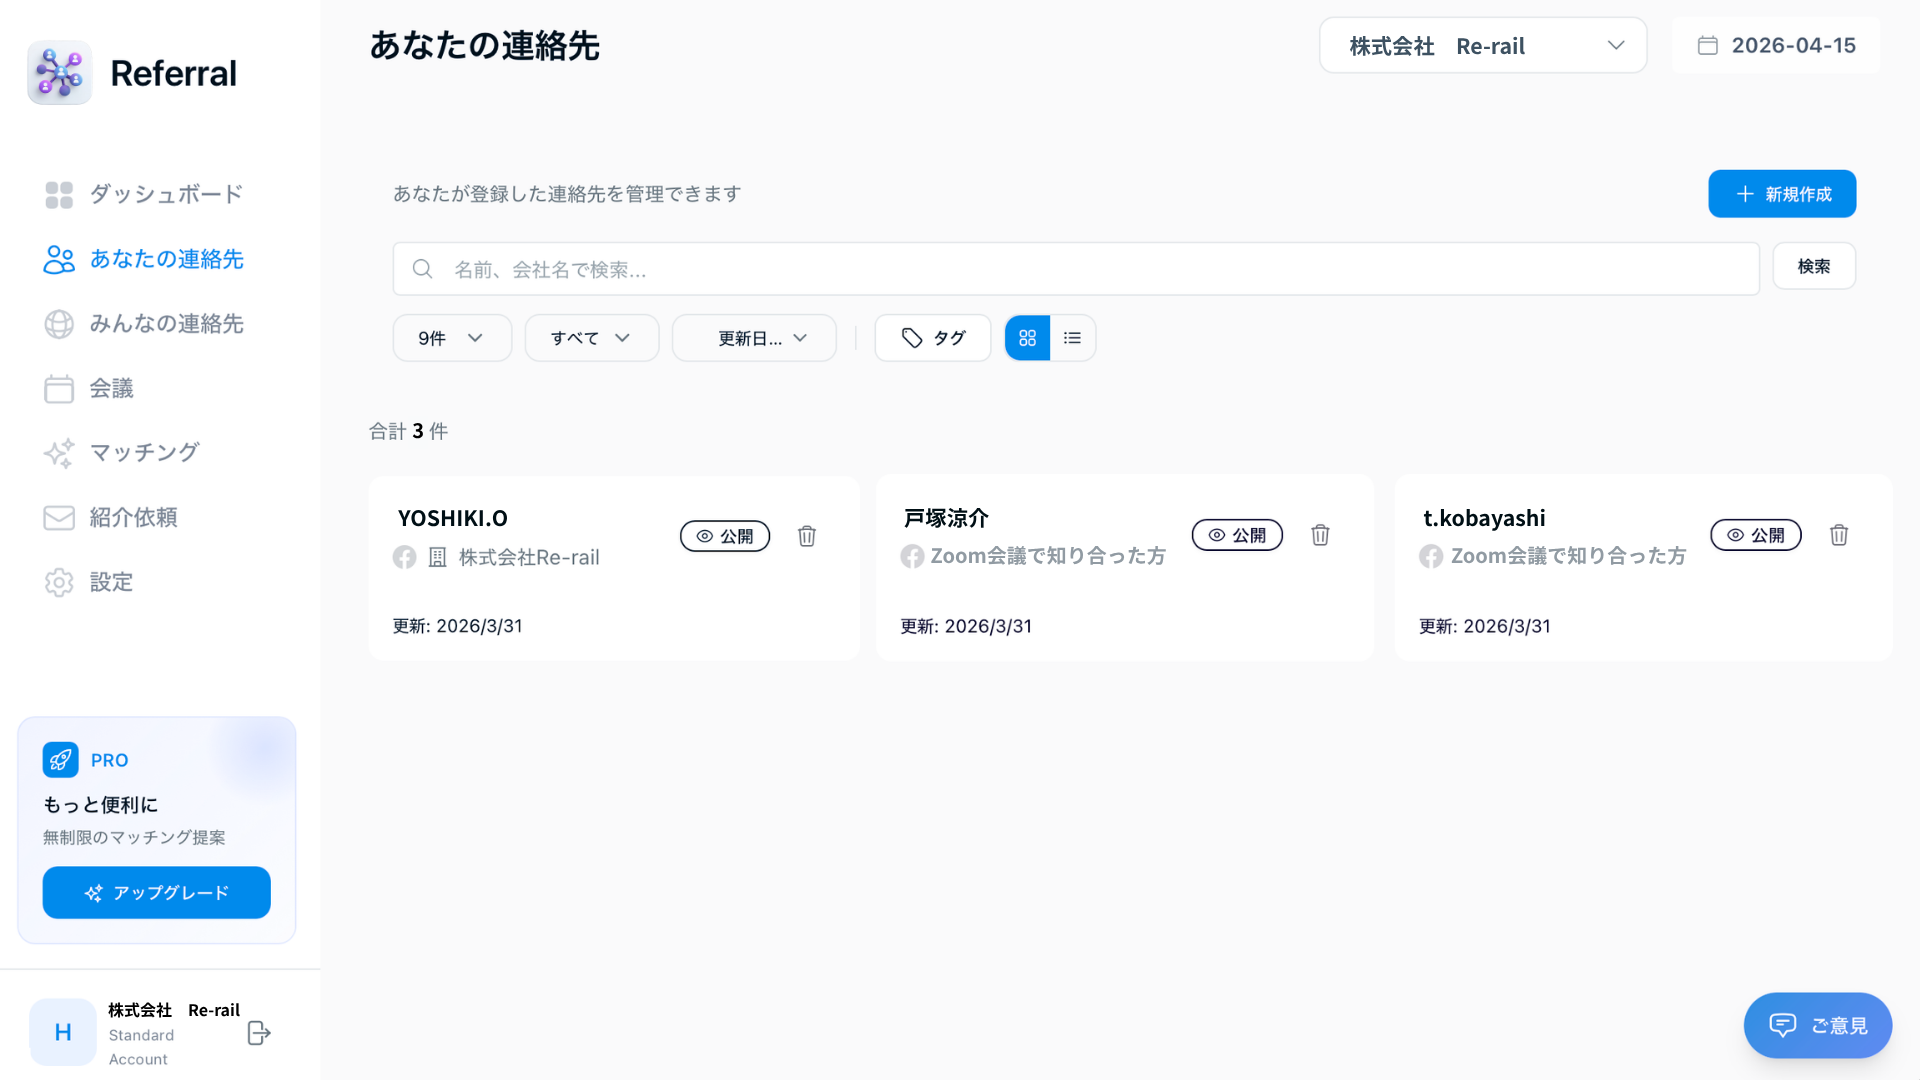1920x1080 pixels.
Task: Click the calendar icon beside the date
Action: point(1708,45)
